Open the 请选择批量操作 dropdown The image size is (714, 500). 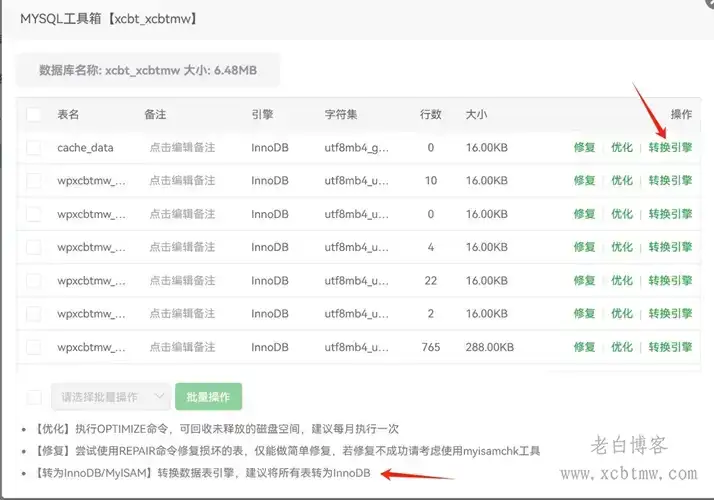coord(111,397)
